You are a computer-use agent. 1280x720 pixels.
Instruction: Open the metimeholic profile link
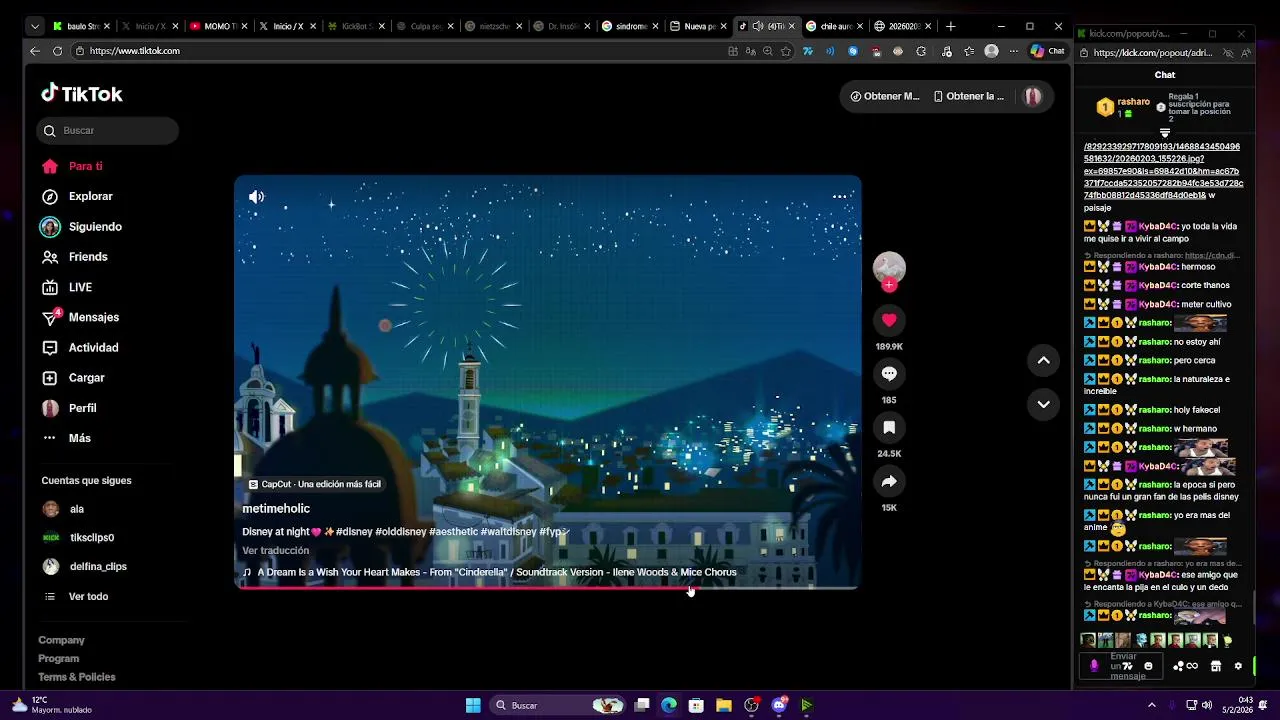point(276,509)
